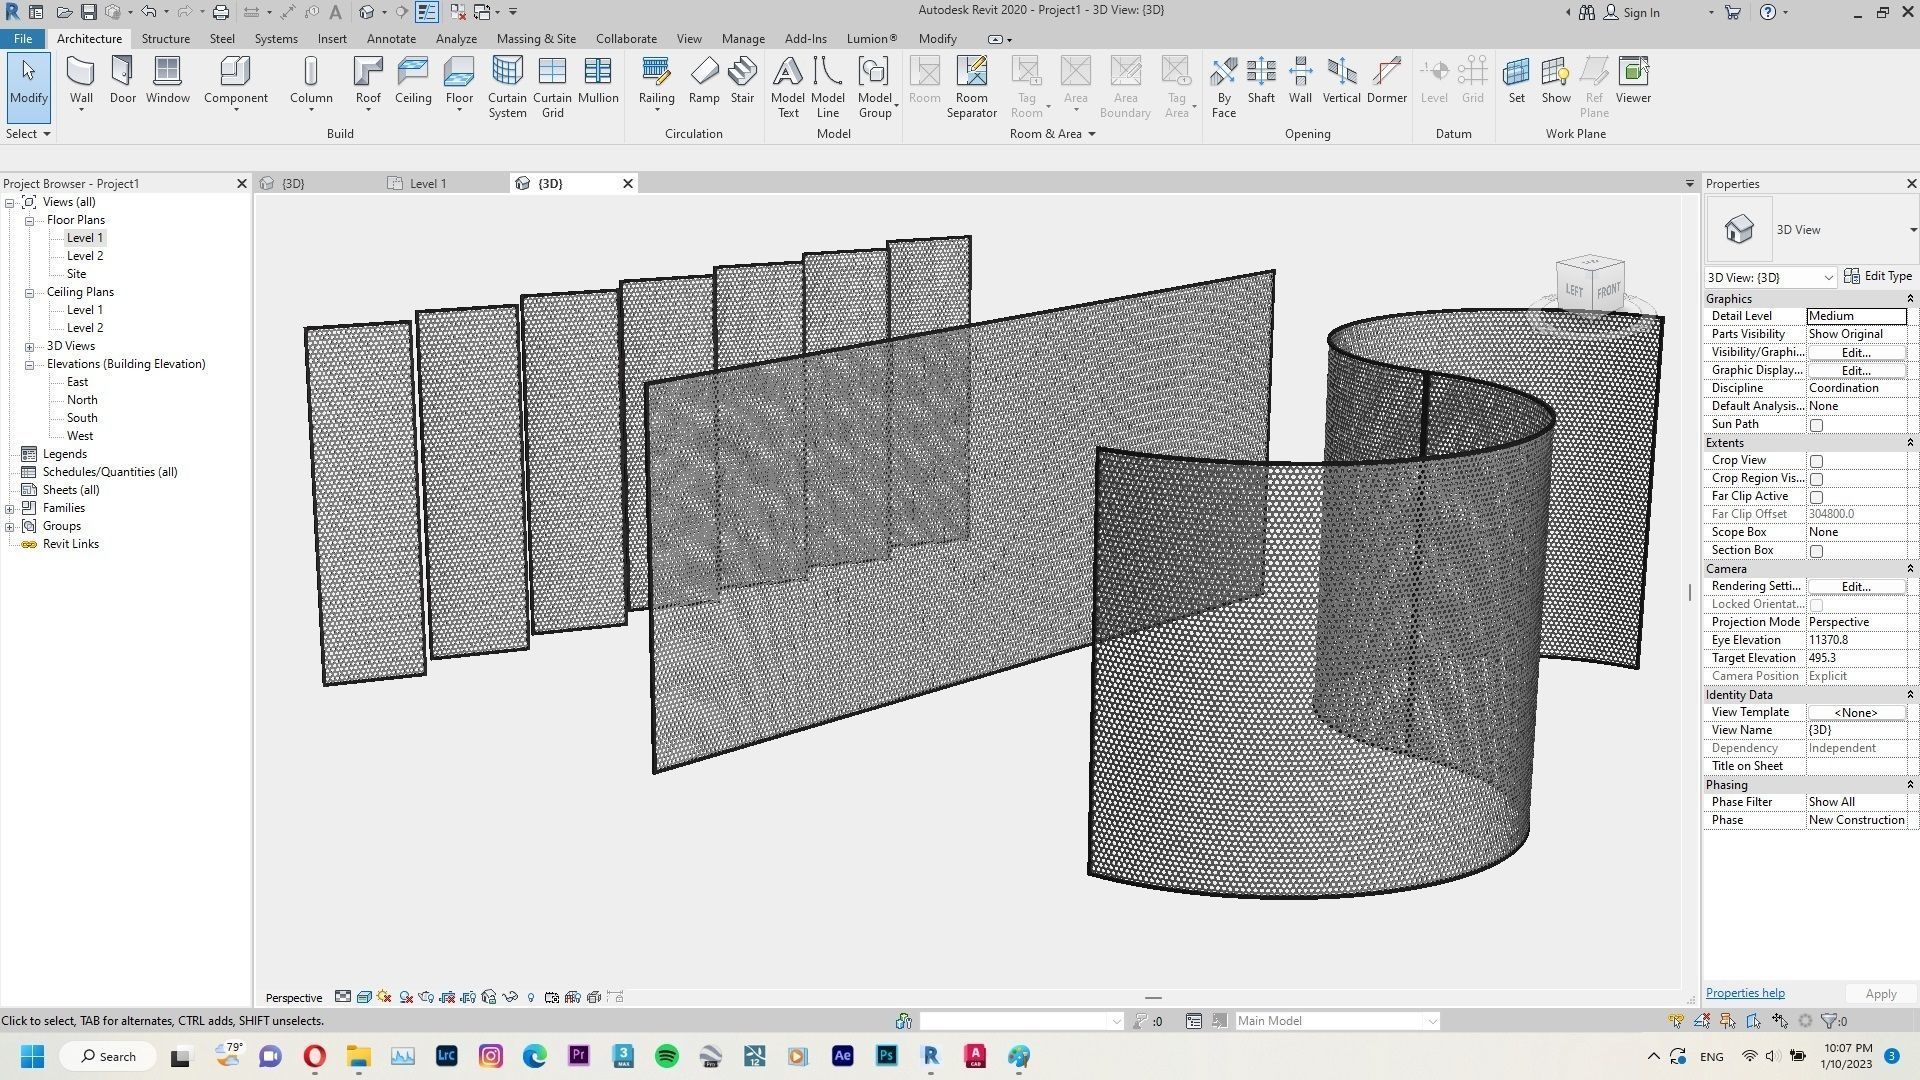The image size is (1920, 1080).
Task: Enable the Section Box checkbox
Action: [x=1816, y=550]
